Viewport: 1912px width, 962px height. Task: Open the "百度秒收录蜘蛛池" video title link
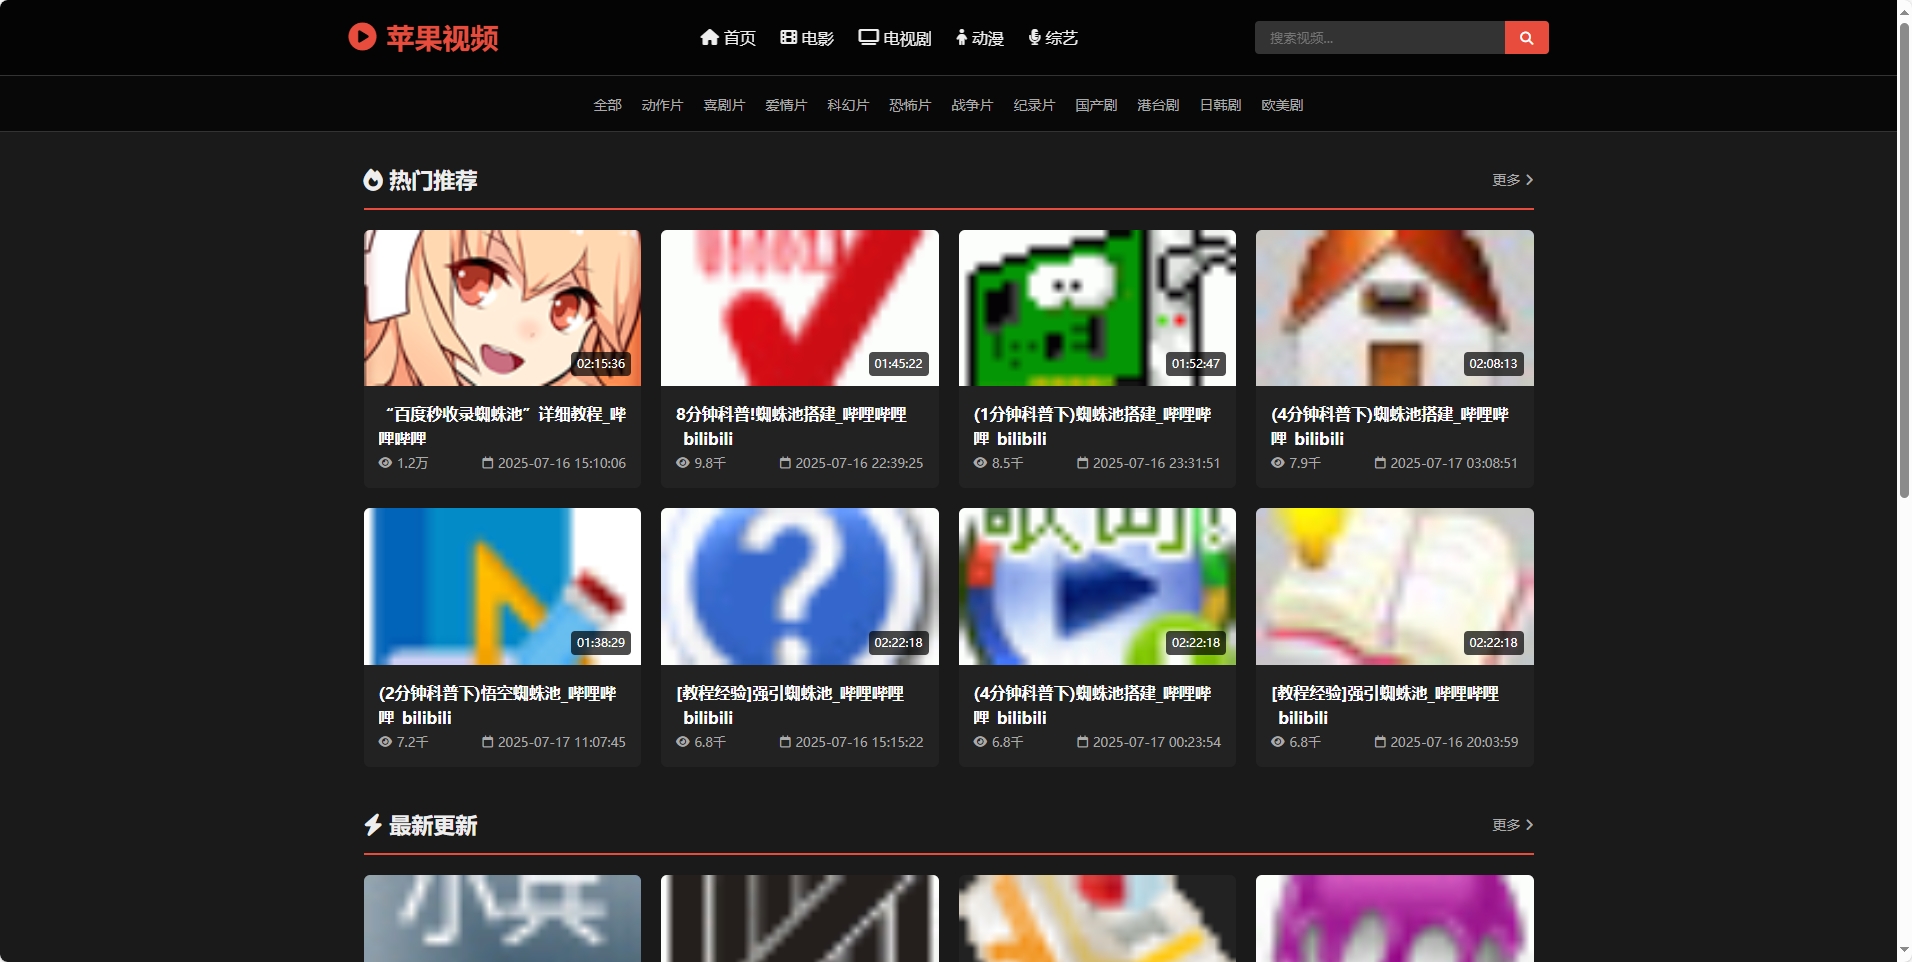pyautogui.click(x=502, y=426)
